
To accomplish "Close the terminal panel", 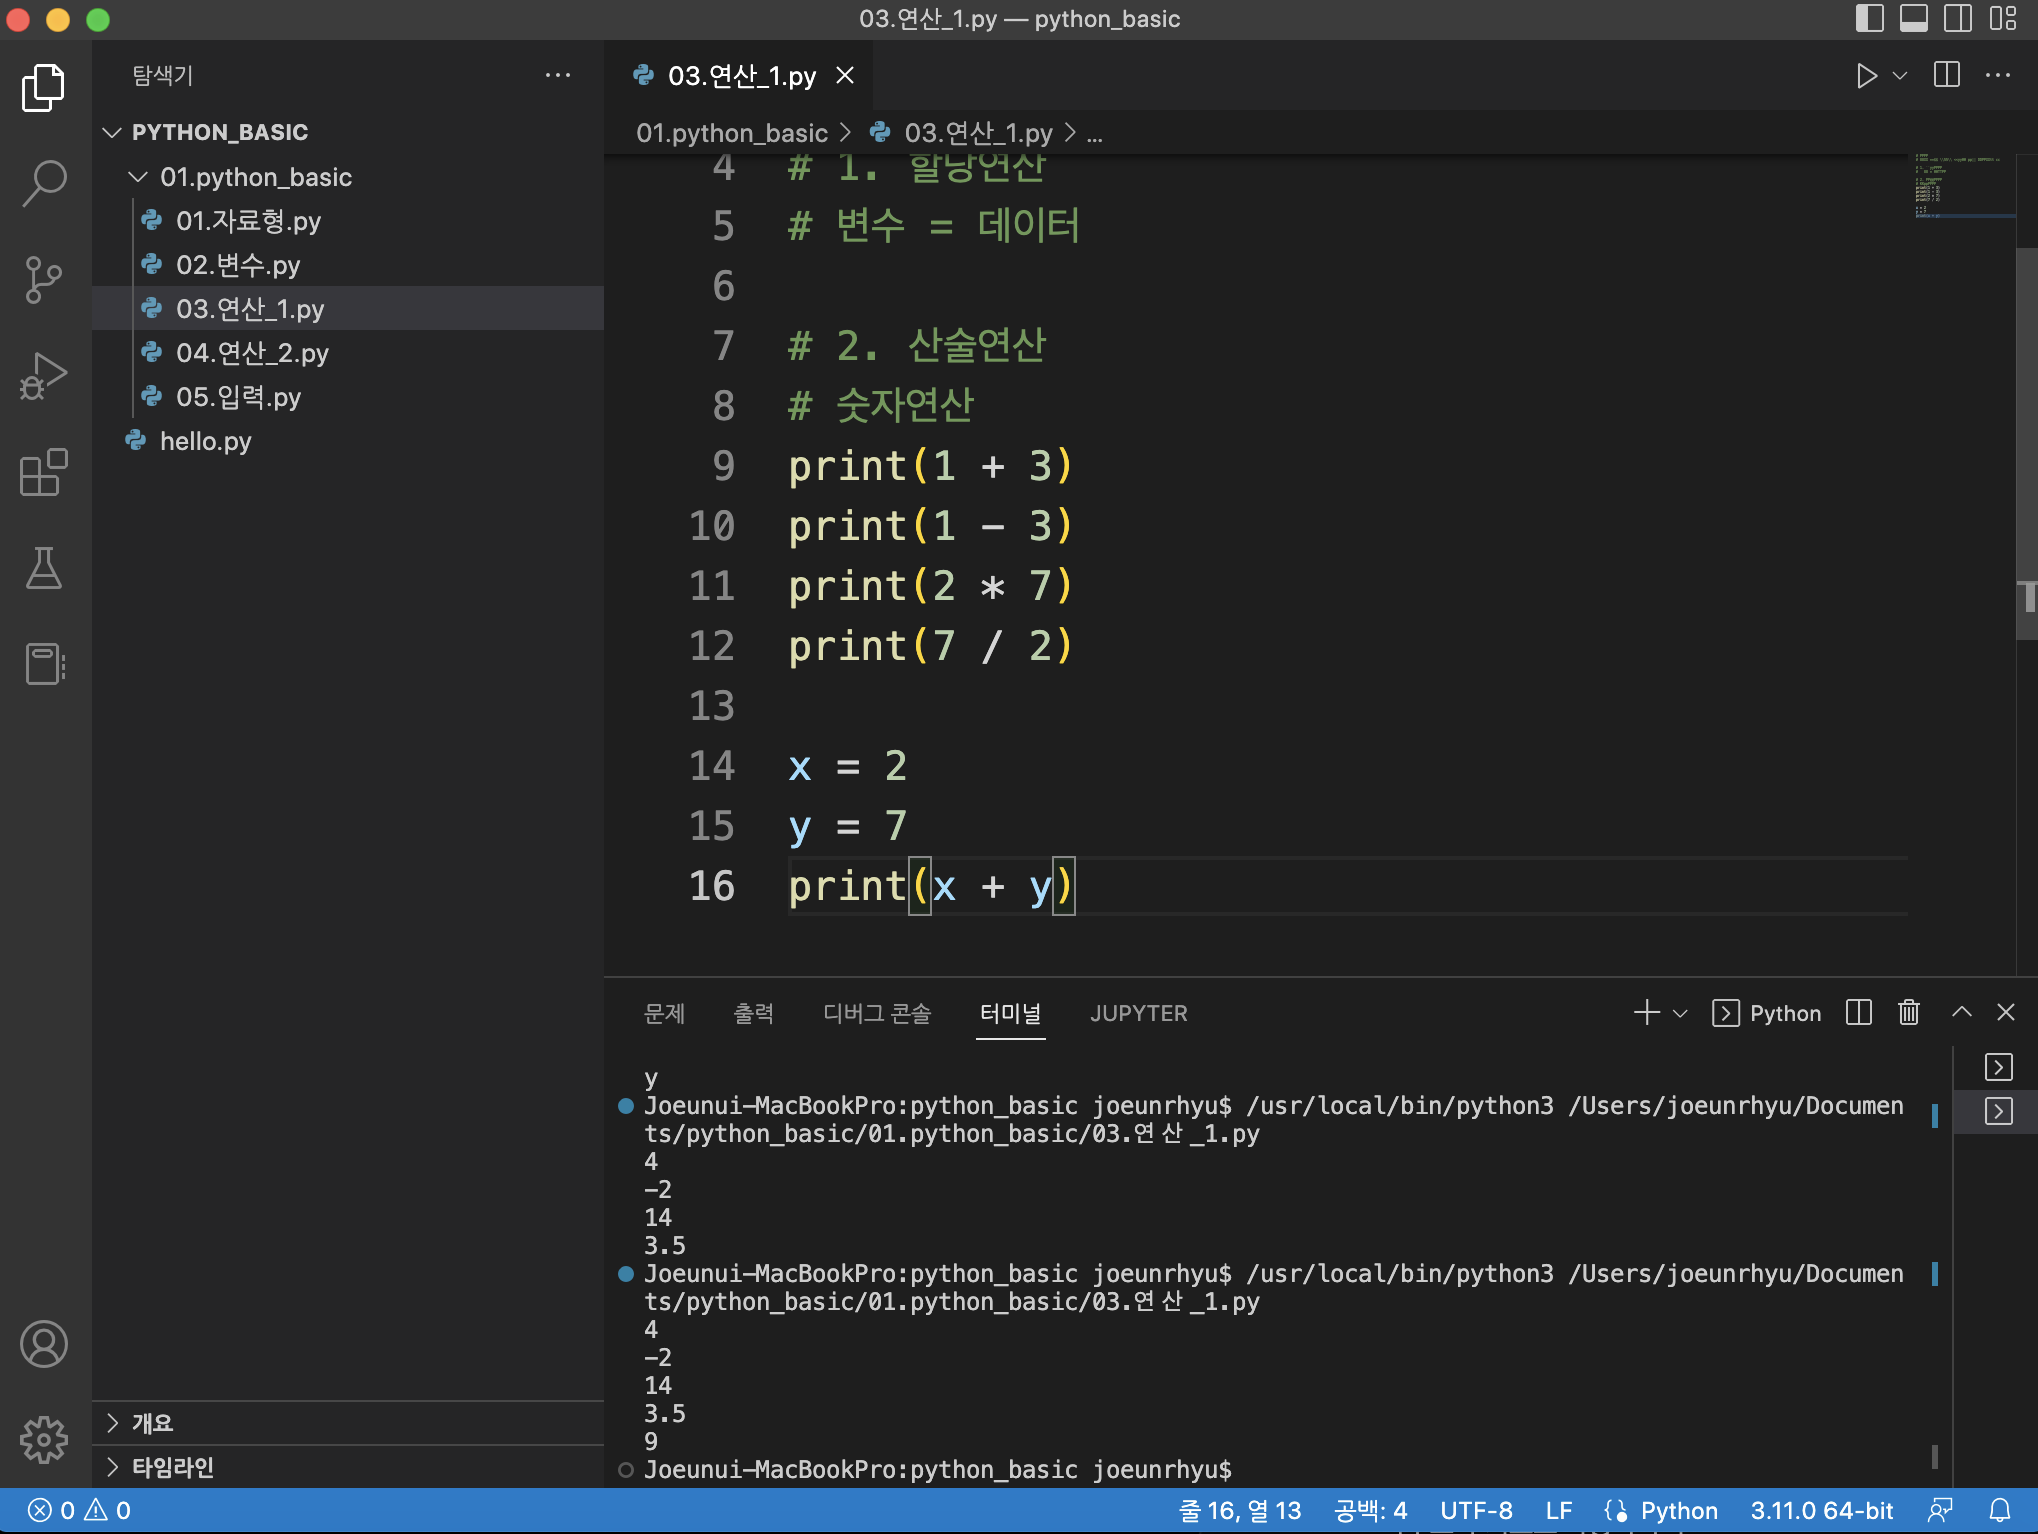I will (x=2006, y=1013).
